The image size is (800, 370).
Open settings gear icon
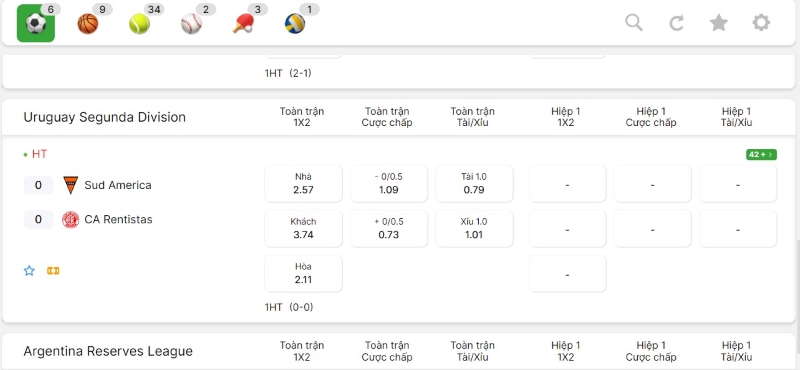[x=761, y=22]
